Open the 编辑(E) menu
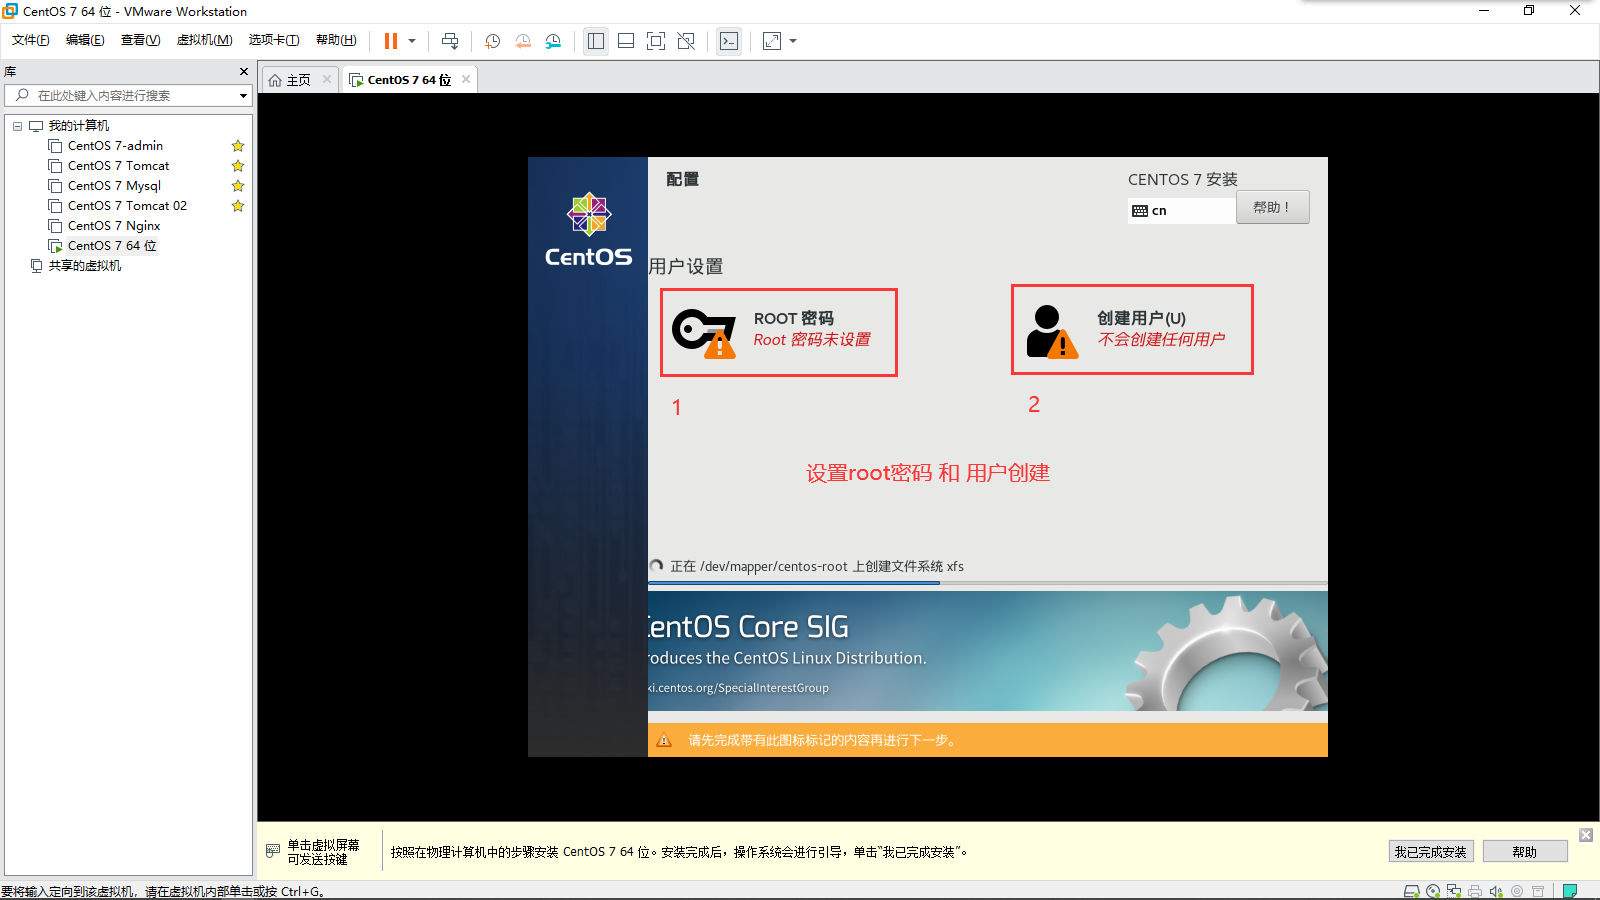The height and width of the screenshot is (900, 1600). click(85, 40)
